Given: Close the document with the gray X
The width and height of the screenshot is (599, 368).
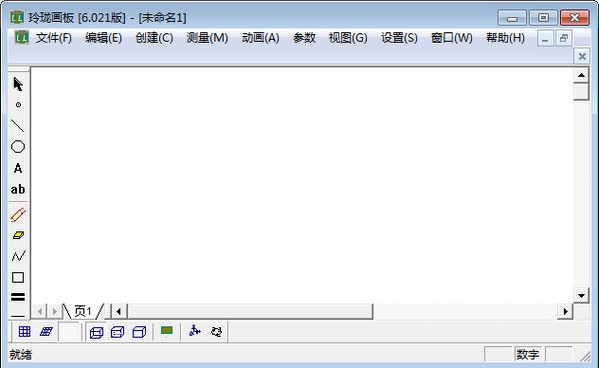Looking at the screenshot, I should 582,57.
